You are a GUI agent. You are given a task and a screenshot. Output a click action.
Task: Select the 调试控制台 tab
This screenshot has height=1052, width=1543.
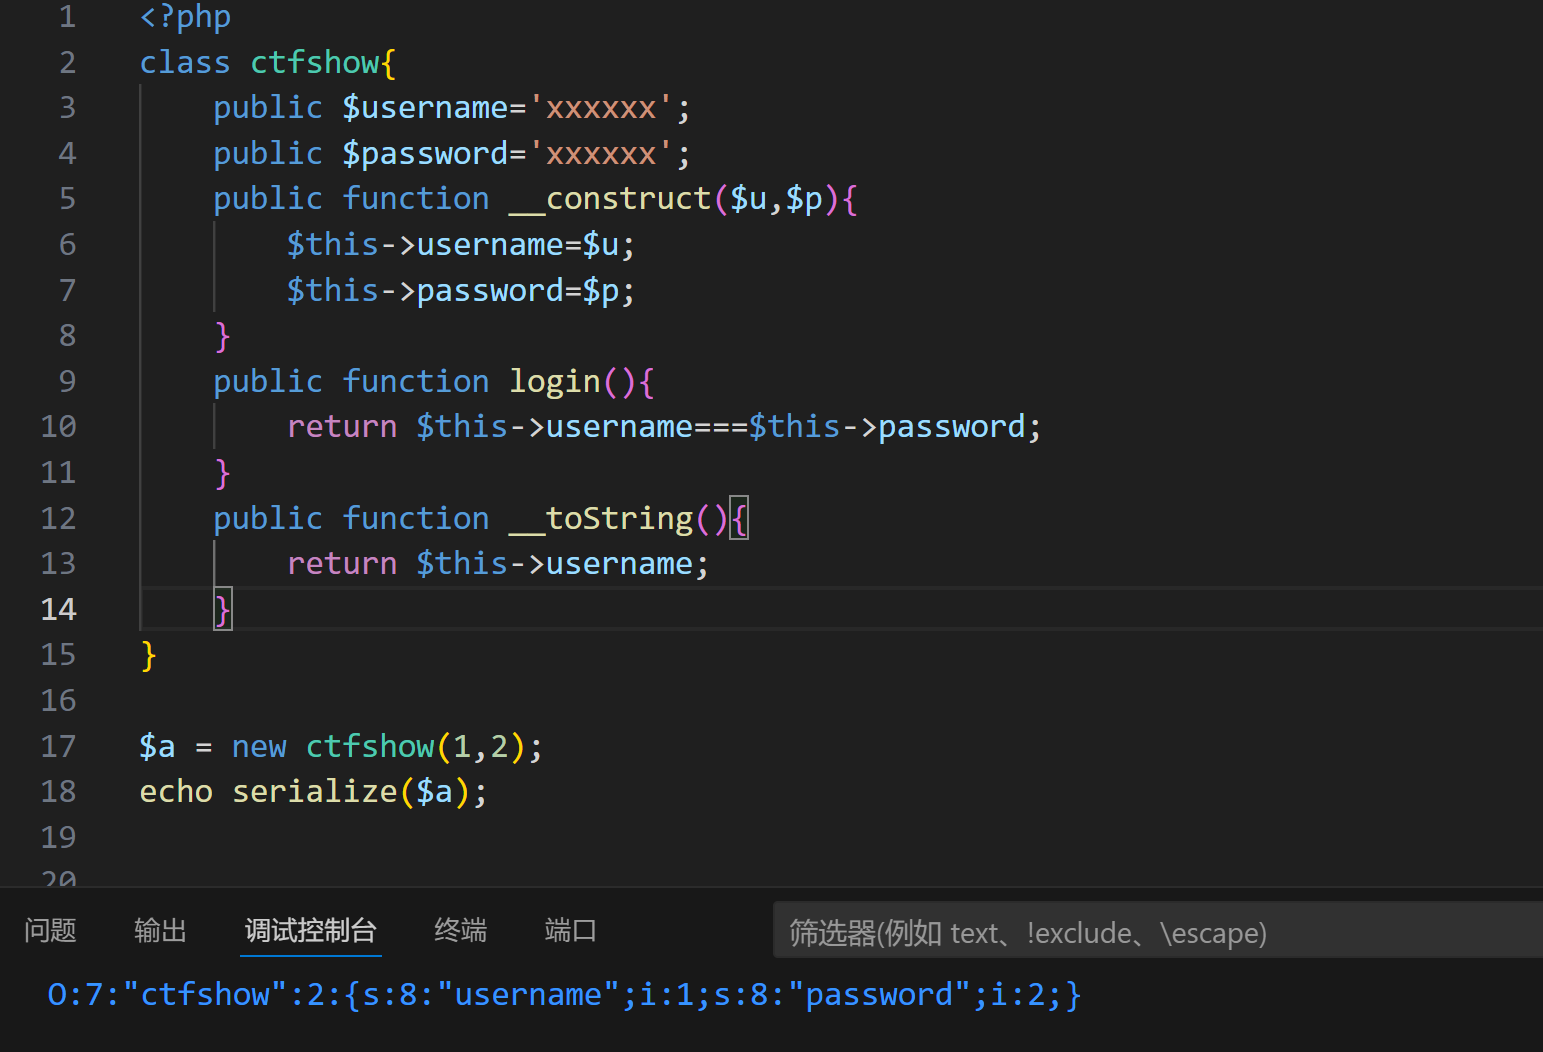pyautogui.click(x=311, y=931)
